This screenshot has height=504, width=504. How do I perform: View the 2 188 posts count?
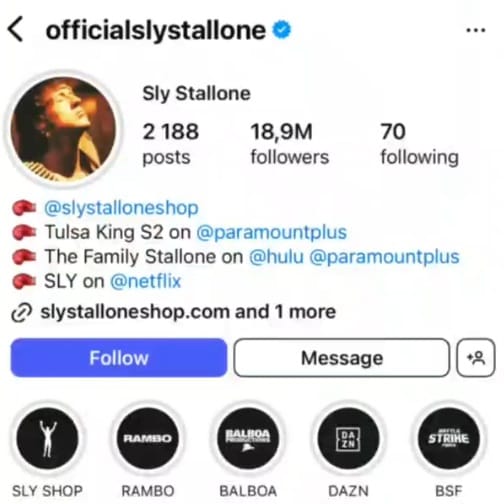tap(171, 143)
